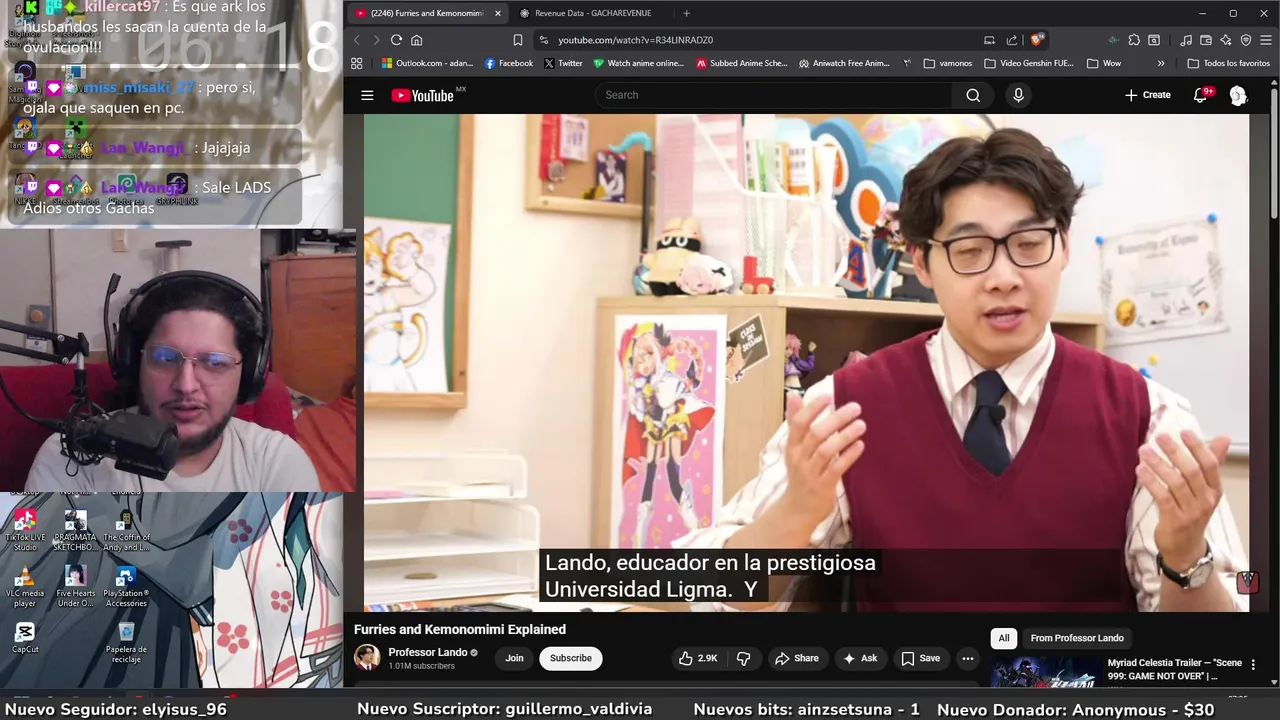Open YouTube notifications bell
The height and width of the screenshot is (720, 1280).
pyautogui.click(x=1201, y=95)
